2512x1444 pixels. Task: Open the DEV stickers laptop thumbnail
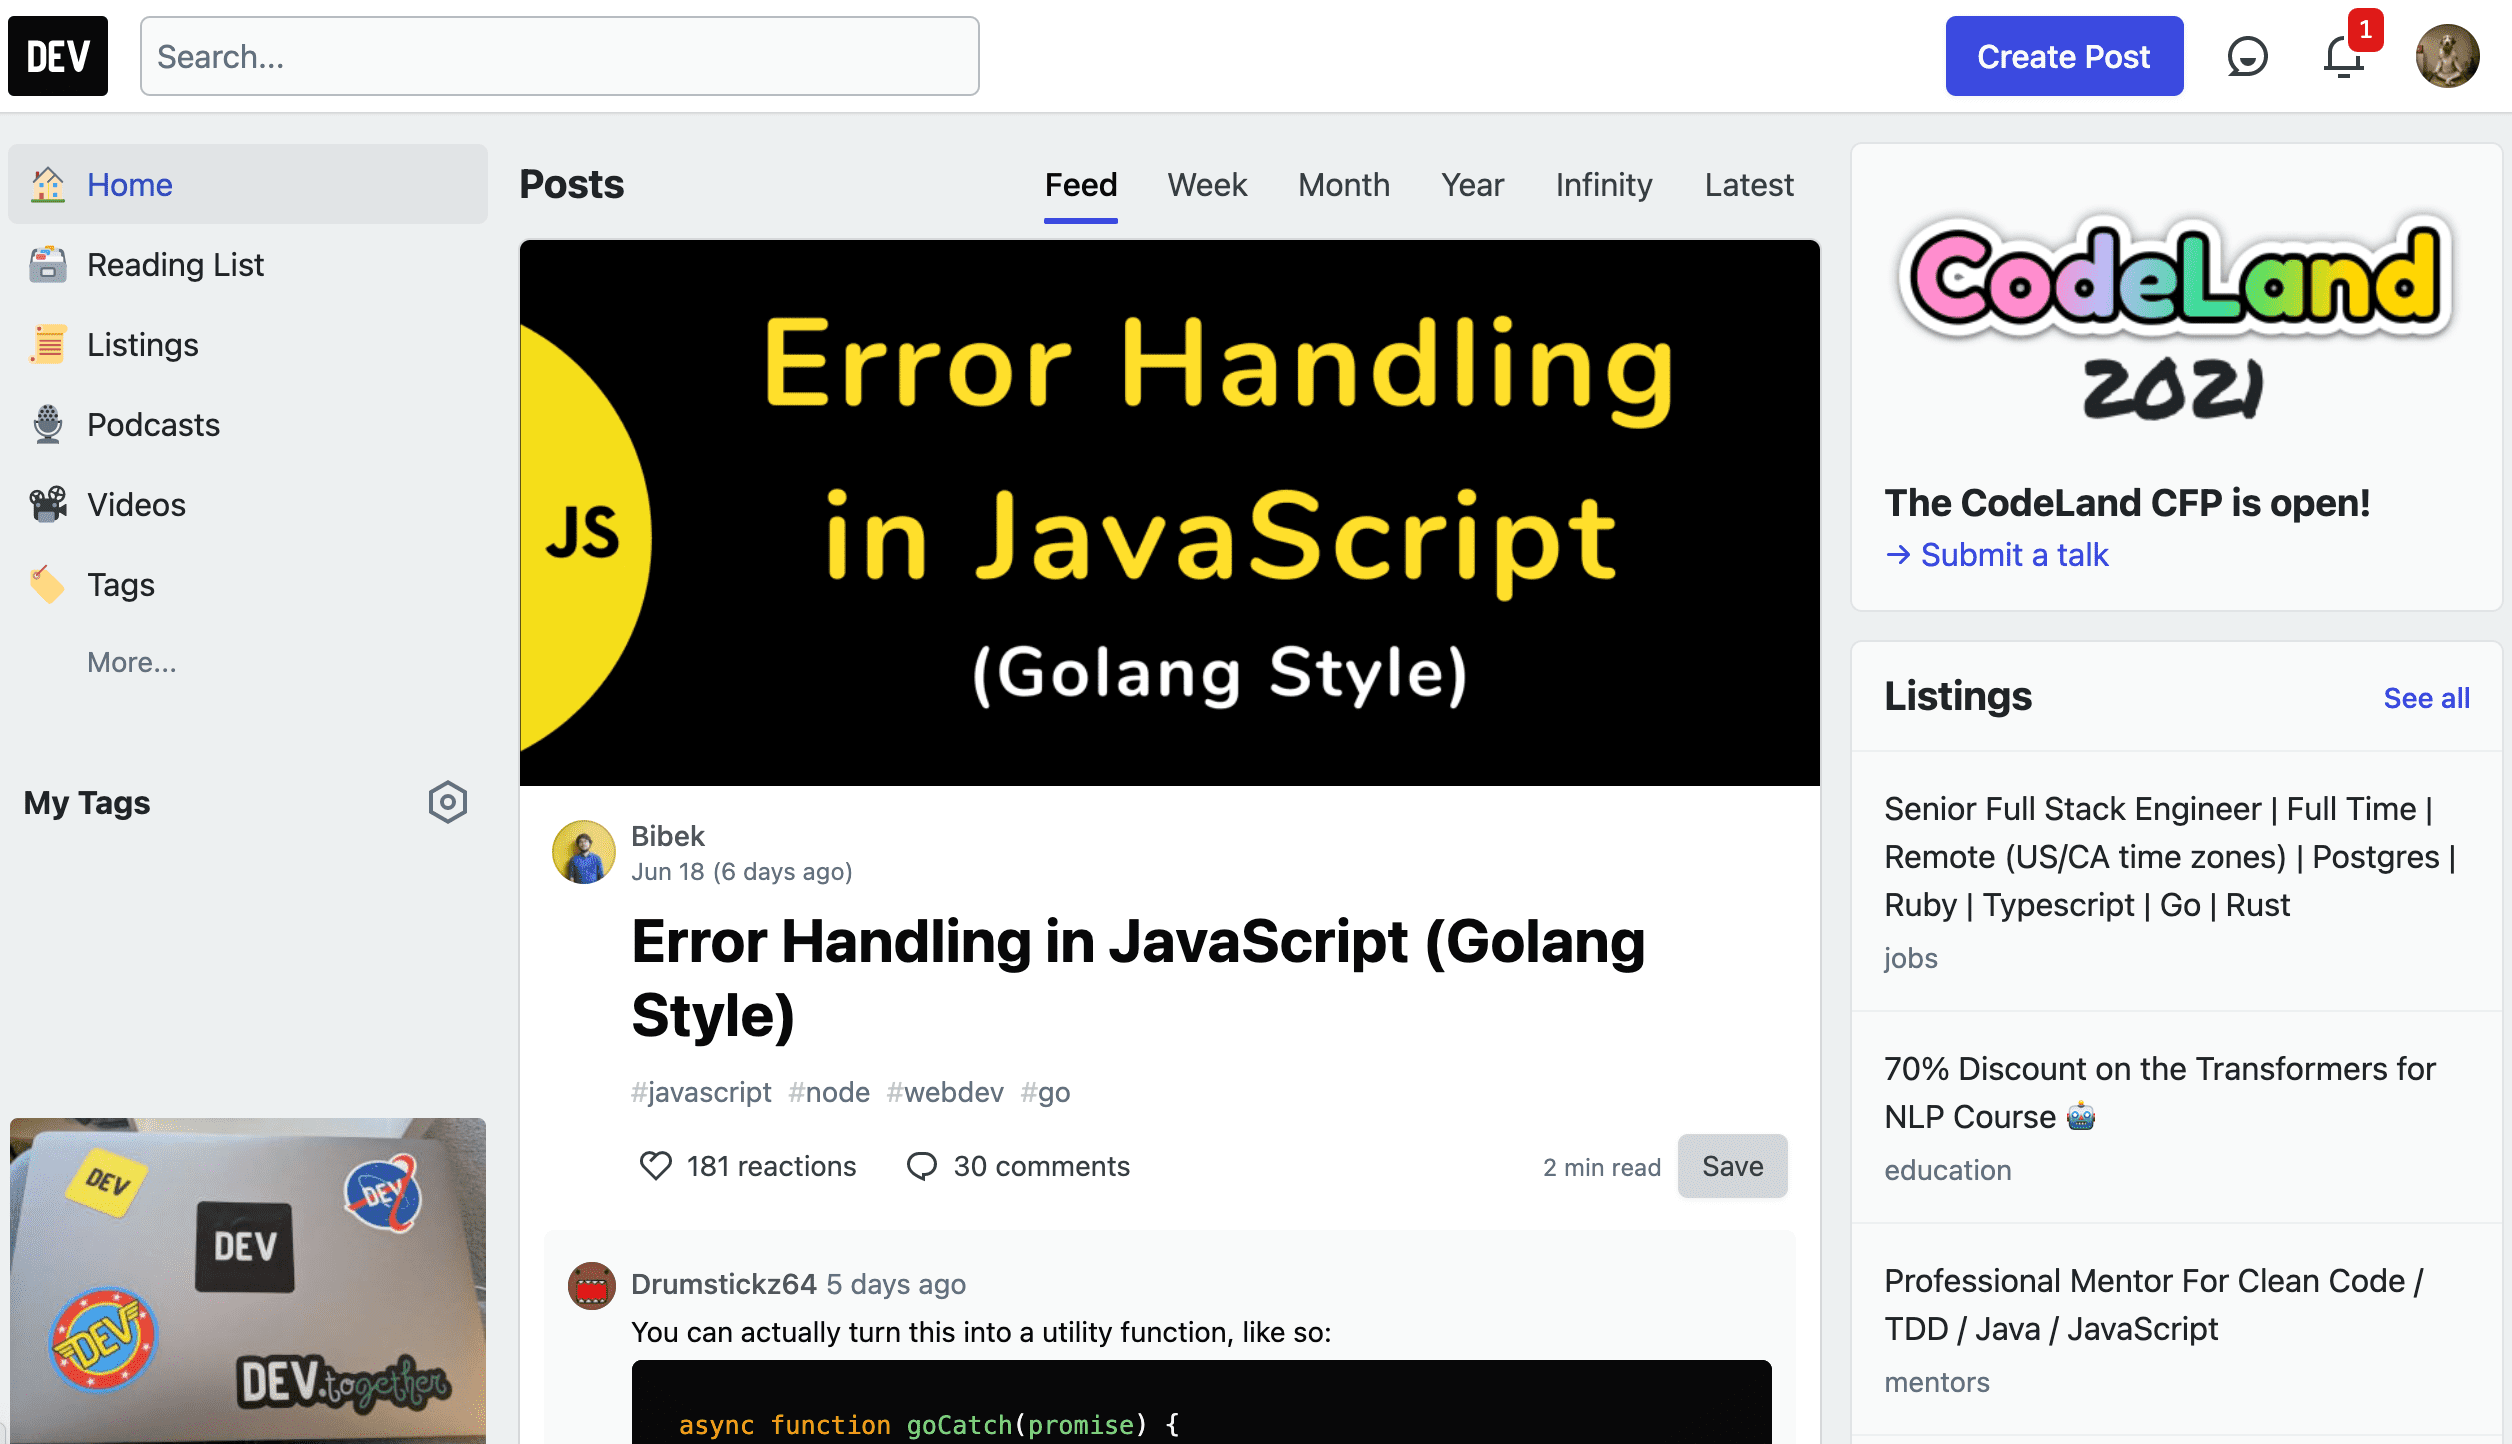(247, 1280)
